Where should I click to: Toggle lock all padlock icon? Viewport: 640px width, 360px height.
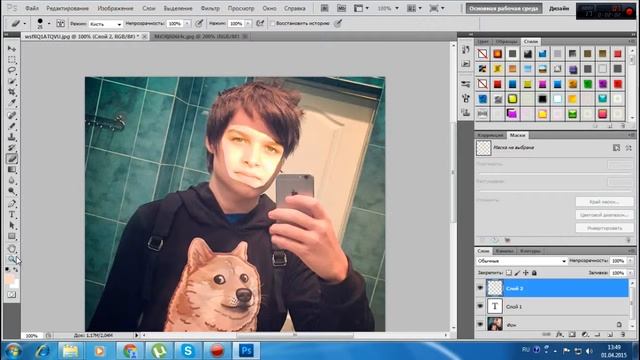534,273
